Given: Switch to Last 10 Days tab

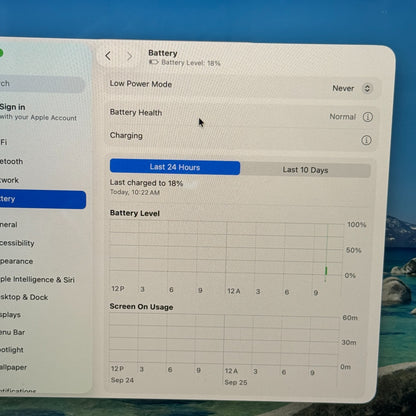Looking at the screenshot, I should pos(305,170).
